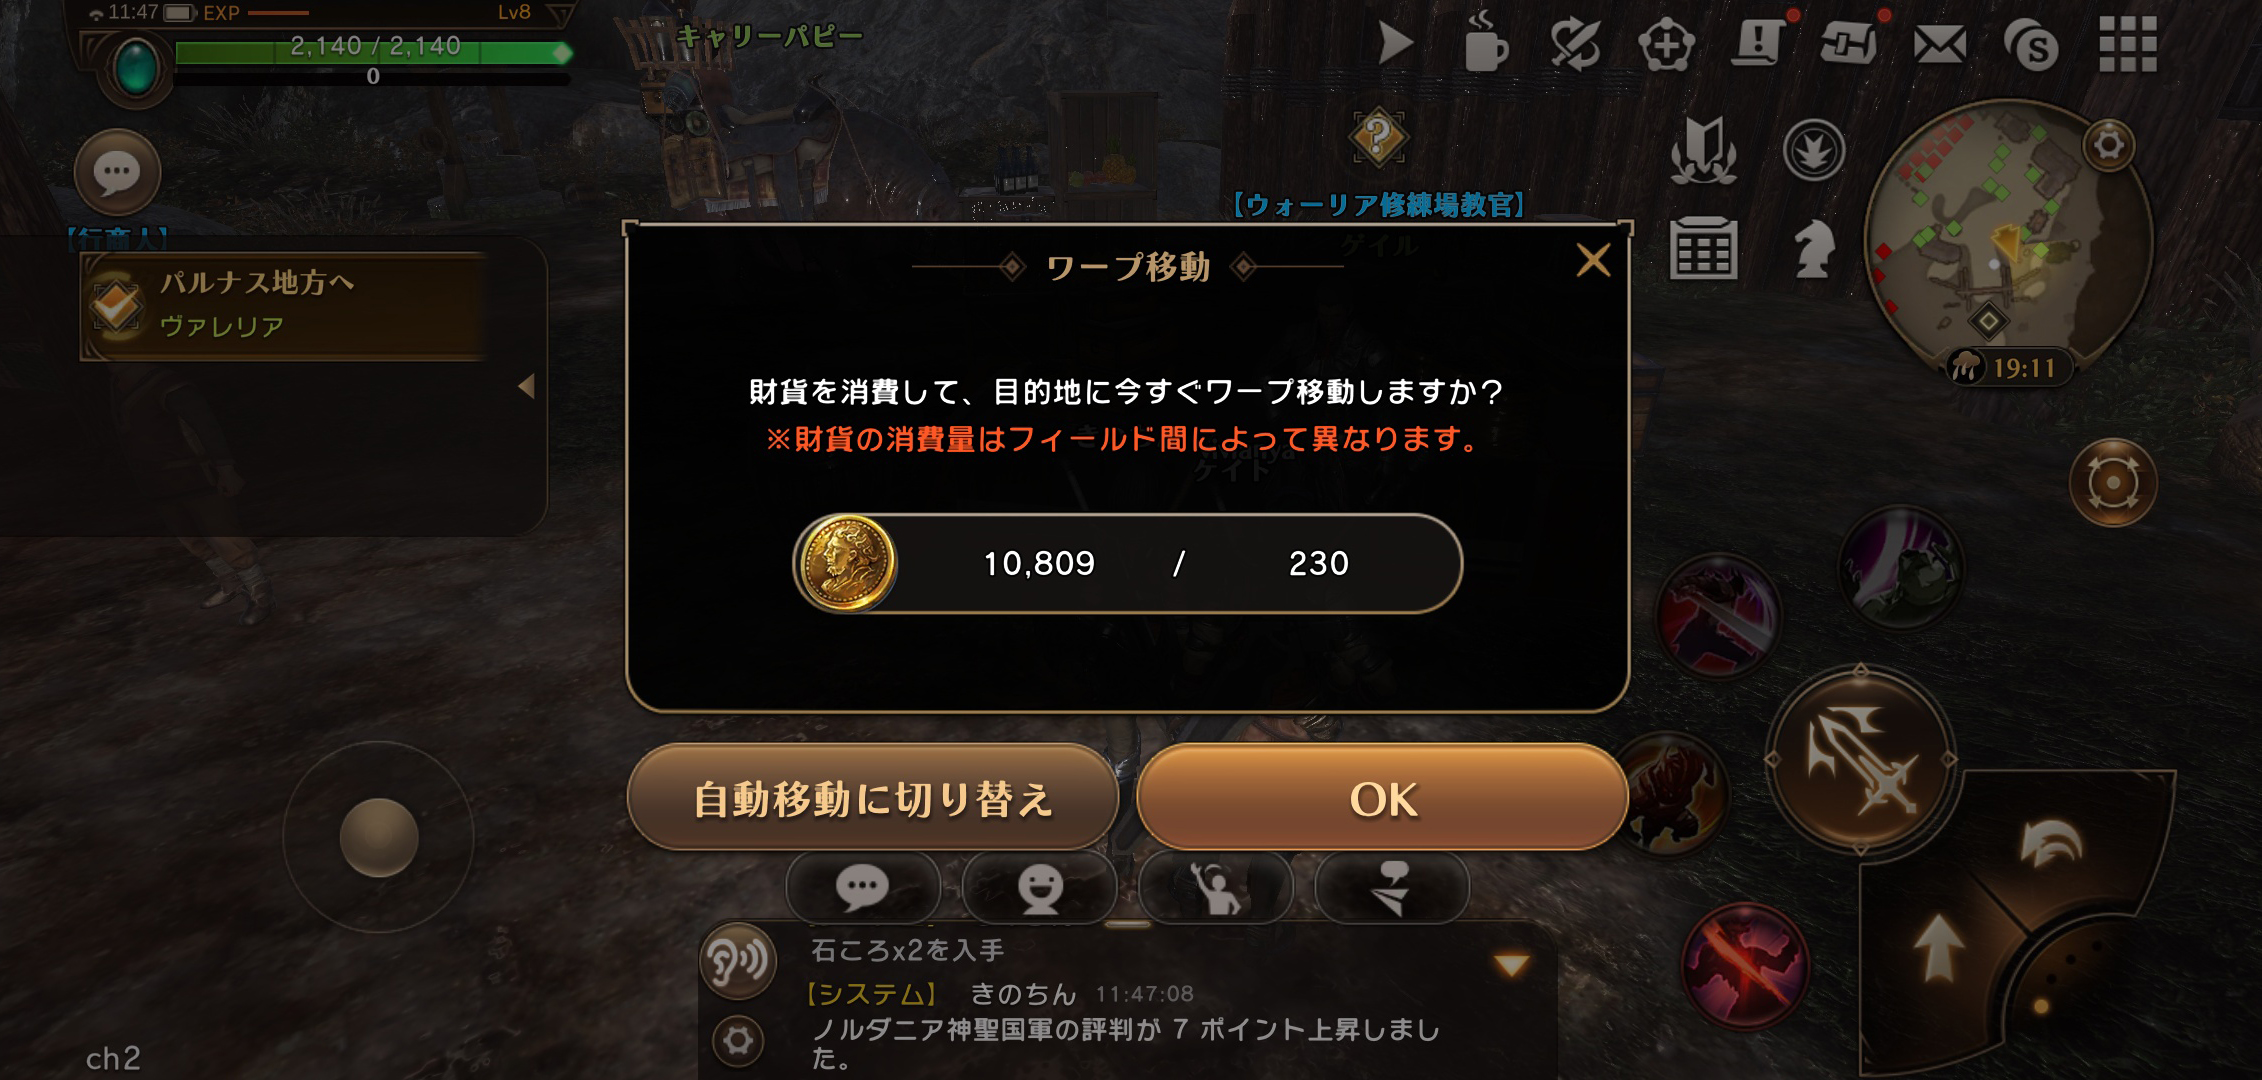Open the speech bubble chat icon at left

click(x=117, y=172)
